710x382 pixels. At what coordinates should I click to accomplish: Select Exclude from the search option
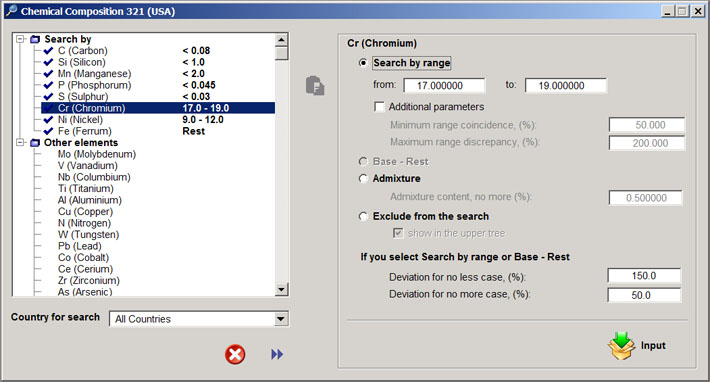(363, 216)
